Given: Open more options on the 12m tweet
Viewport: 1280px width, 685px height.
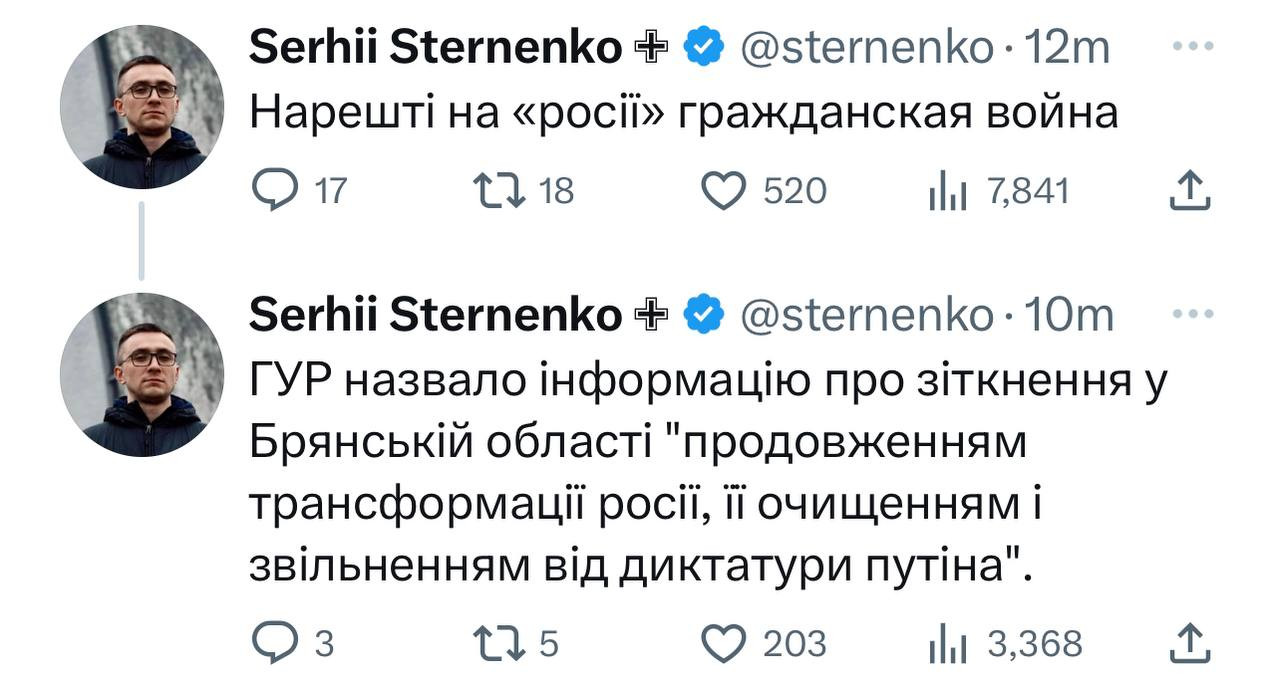Looking at the screenshot, I should (x=1191, y=47).
